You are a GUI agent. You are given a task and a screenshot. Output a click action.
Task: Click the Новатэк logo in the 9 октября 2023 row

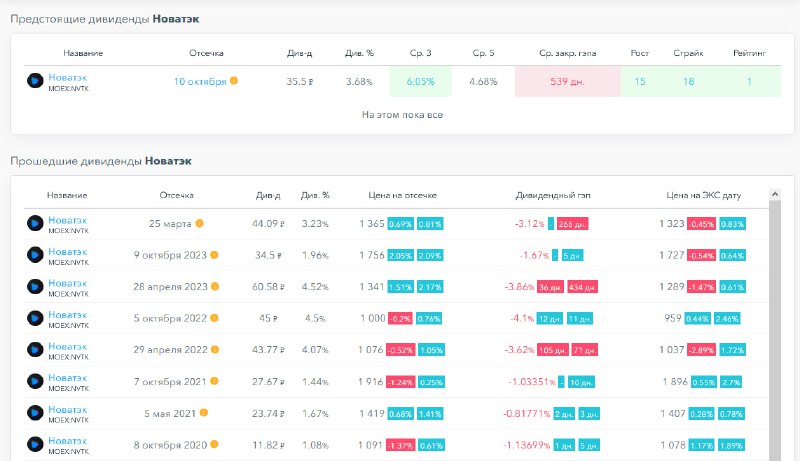coord(35,255)
